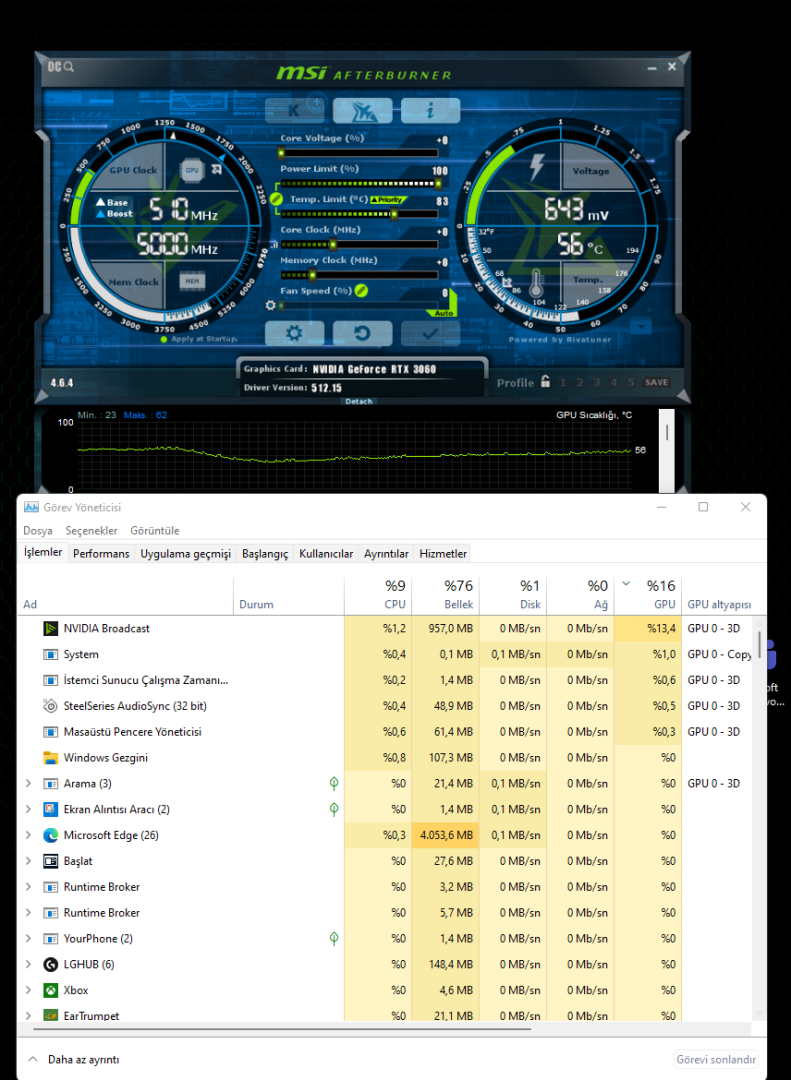Viewport: 791px width, 1080px height.
Task: Click the profile lock icon
Action: click(545, 381)
